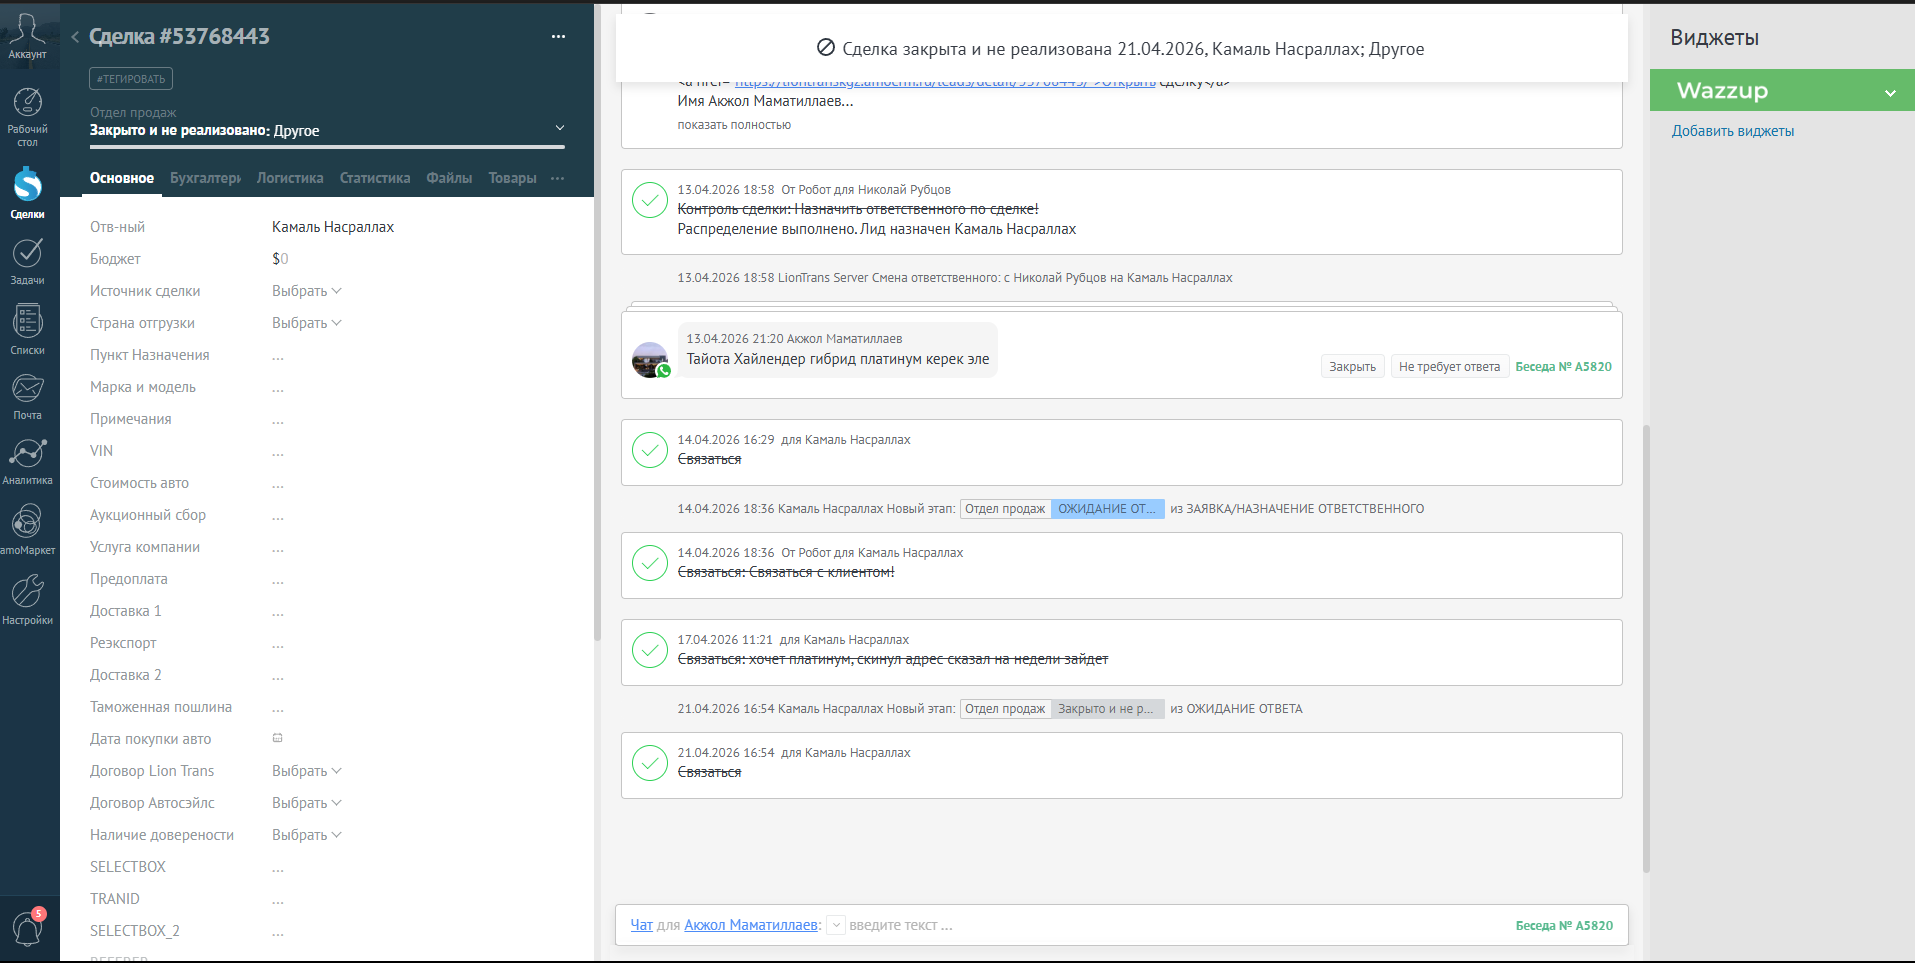Open three-dot menu next to deal title
Viewport: 1915px width, 963px height.
click(x=558, y=37)
